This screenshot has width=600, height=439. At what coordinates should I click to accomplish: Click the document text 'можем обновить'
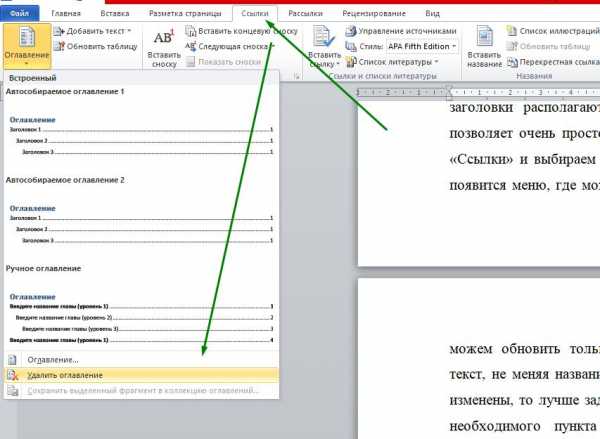(505, 349)
